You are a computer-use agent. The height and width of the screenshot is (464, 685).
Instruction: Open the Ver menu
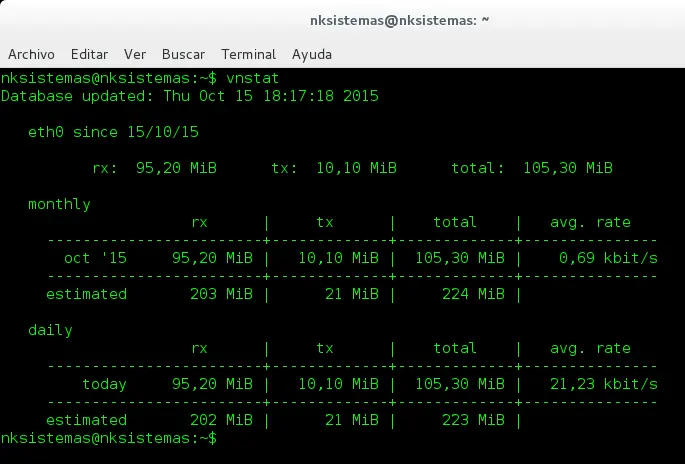(x=135, y=54)
